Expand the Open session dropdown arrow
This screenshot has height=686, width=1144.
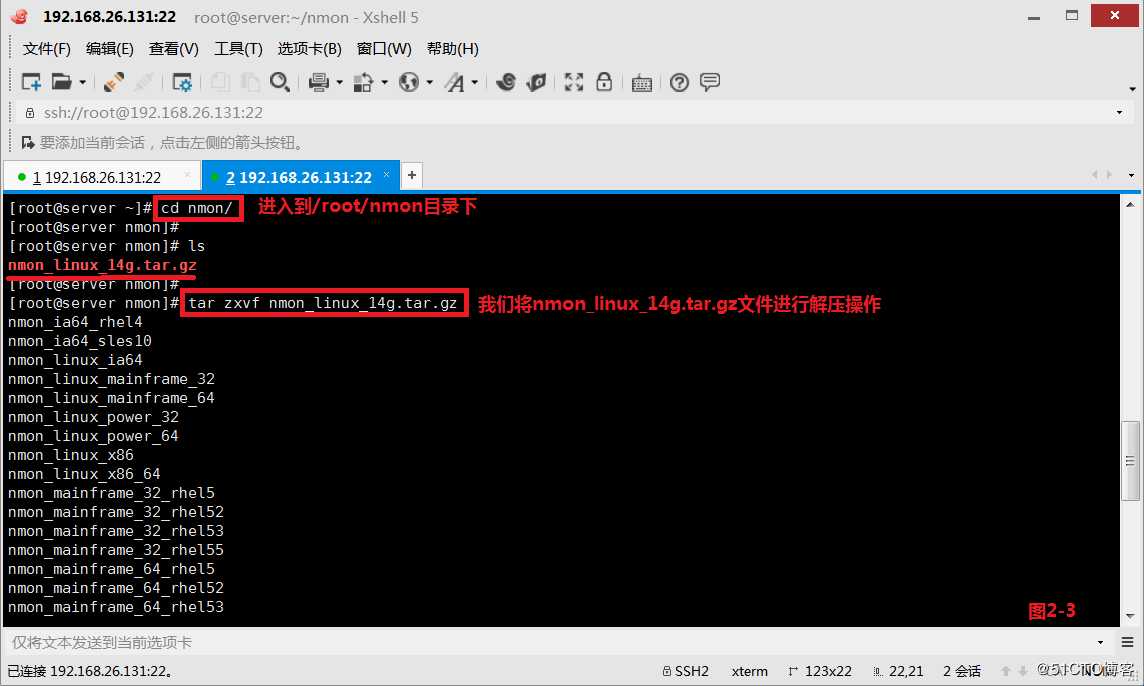(82, 82)
